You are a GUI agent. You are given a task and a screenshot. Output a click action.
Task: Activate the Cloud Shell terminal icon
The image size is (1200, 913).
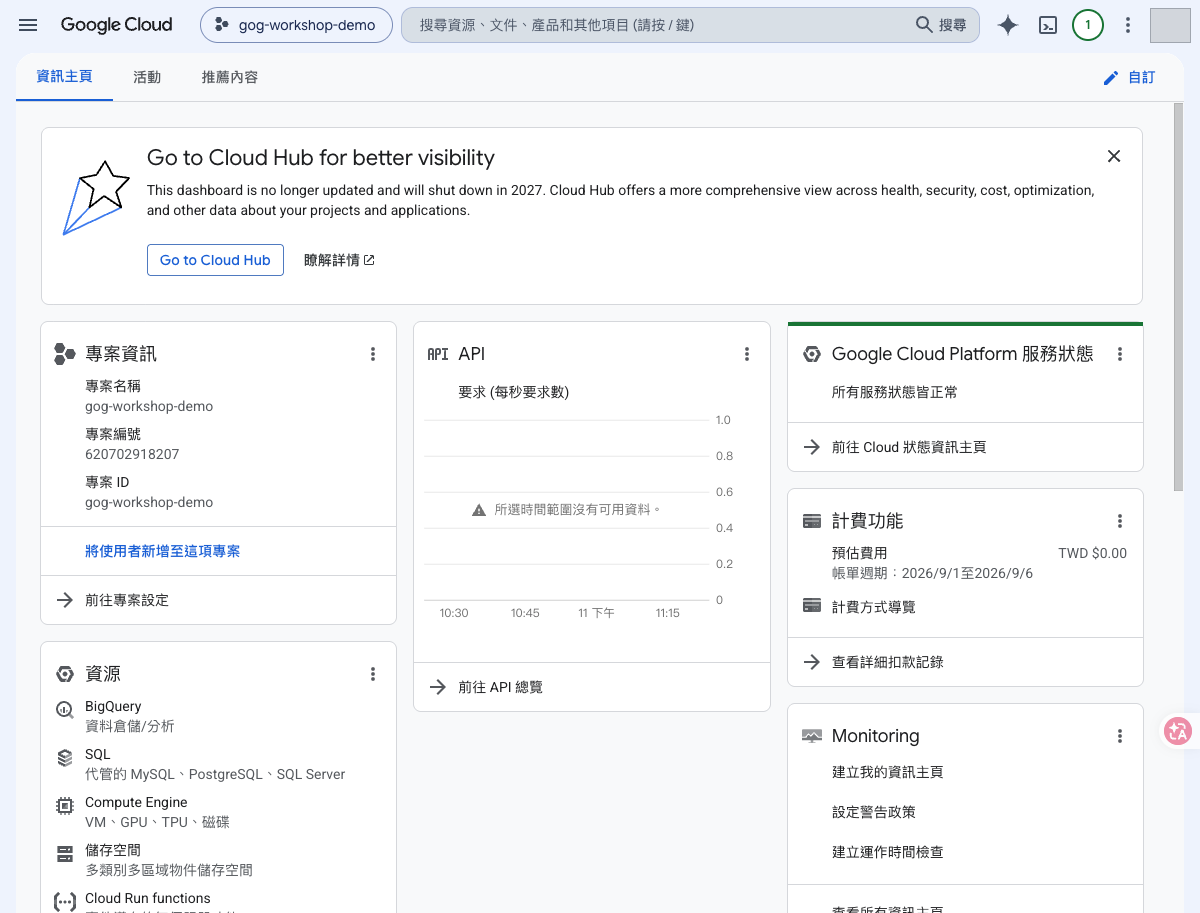click(x=1048, y=25)
